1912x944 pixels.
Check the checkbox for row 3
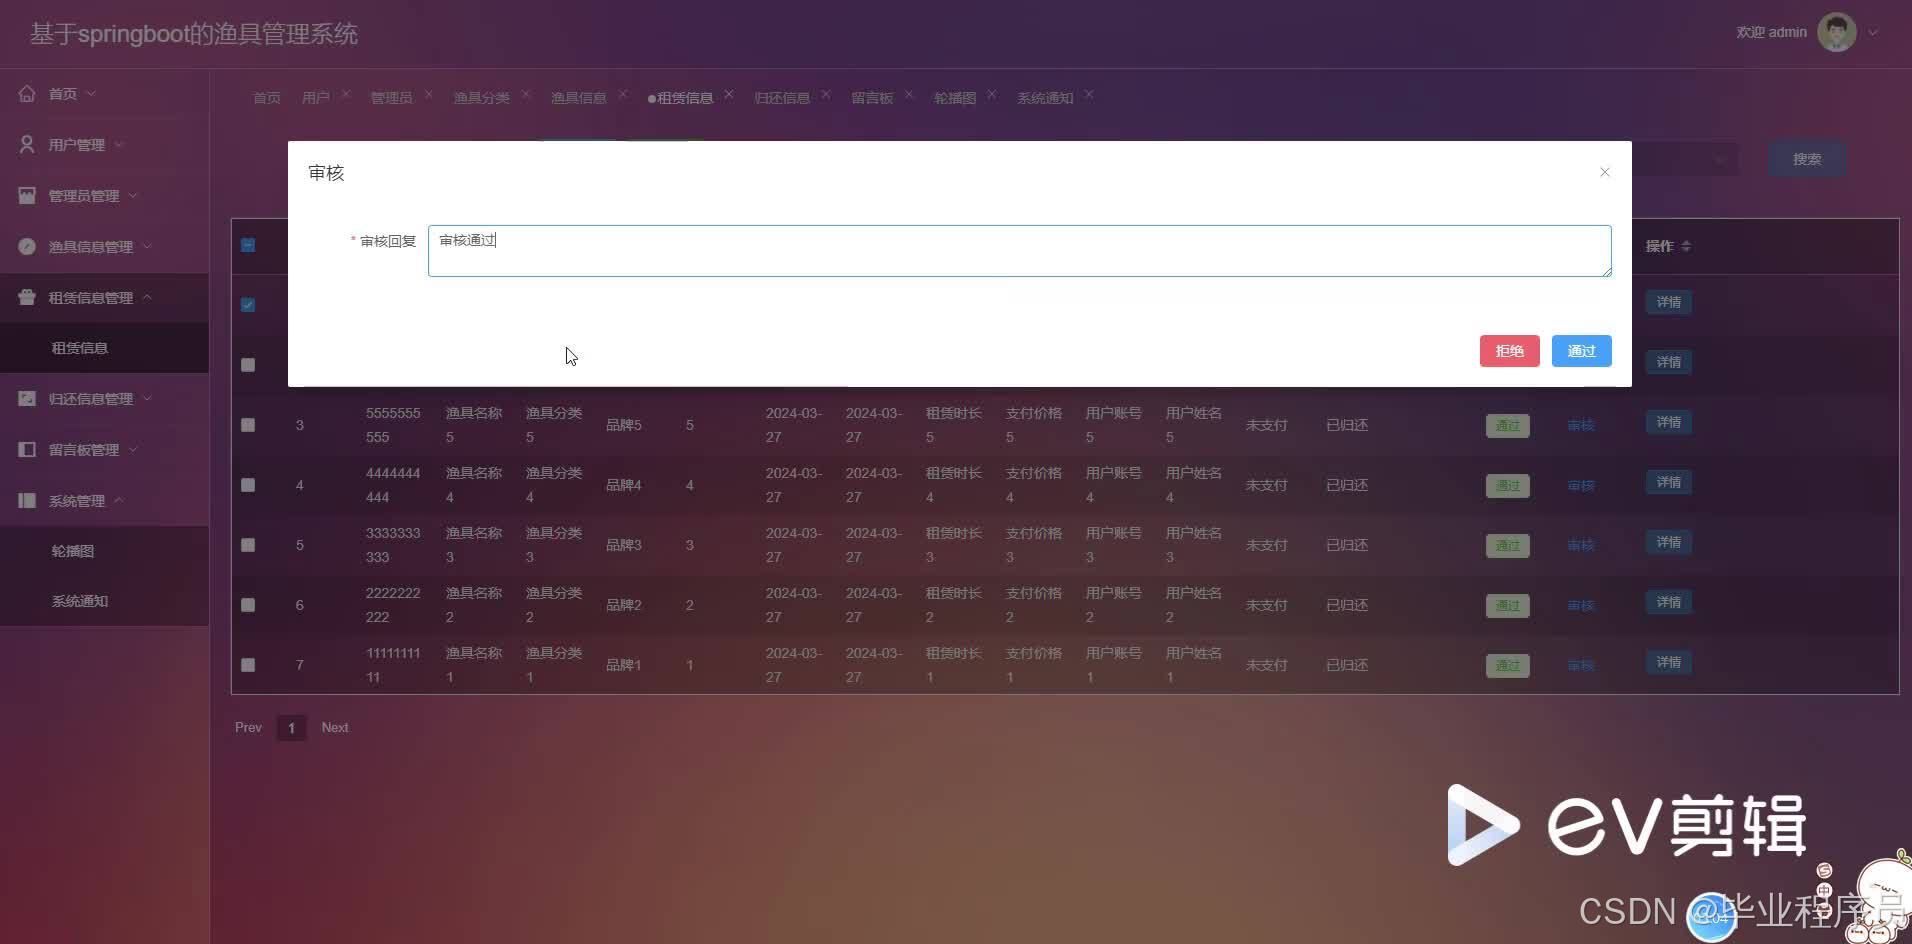pyautogui.click(x=248, y=425)
